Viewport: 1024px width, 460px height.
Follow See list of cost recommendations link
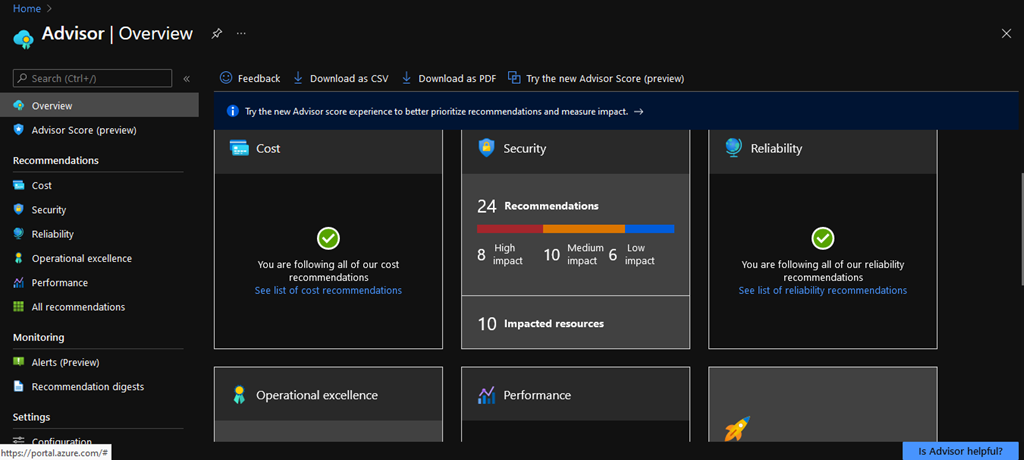tap(328, 291)
